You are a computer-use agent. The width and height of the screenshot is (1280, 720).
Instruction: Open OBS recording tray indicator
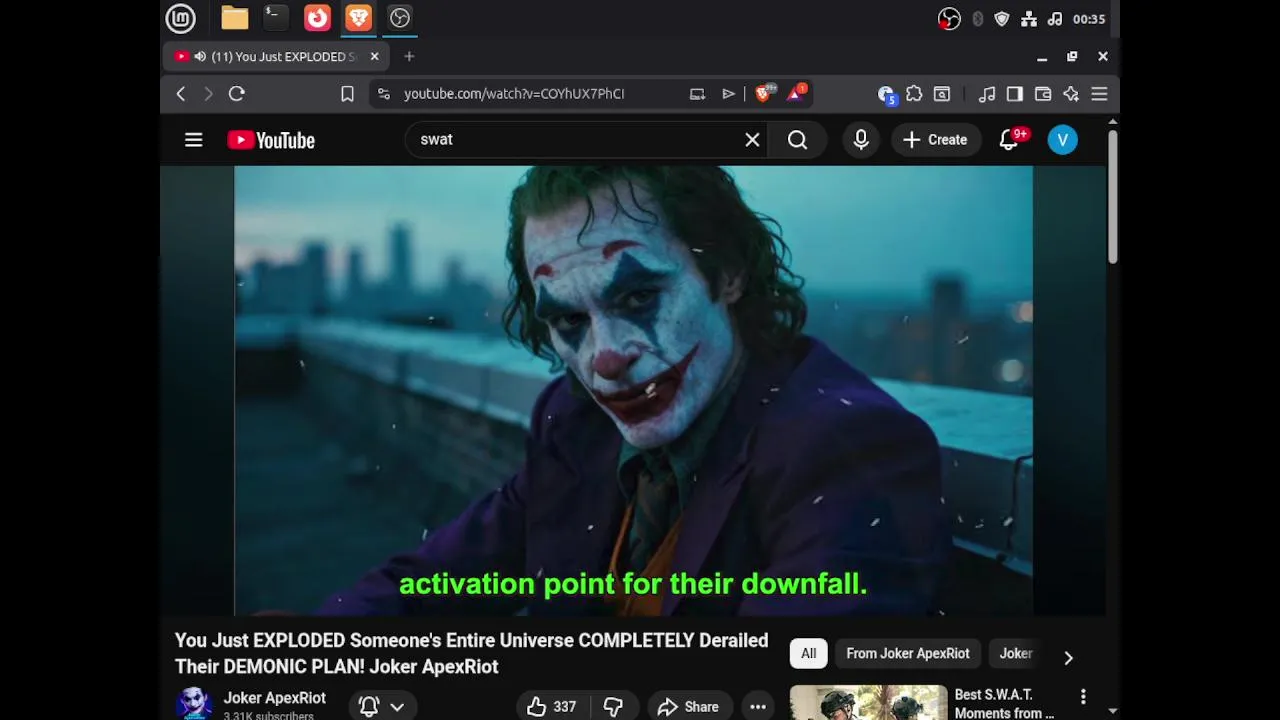[x=949, y=19]
